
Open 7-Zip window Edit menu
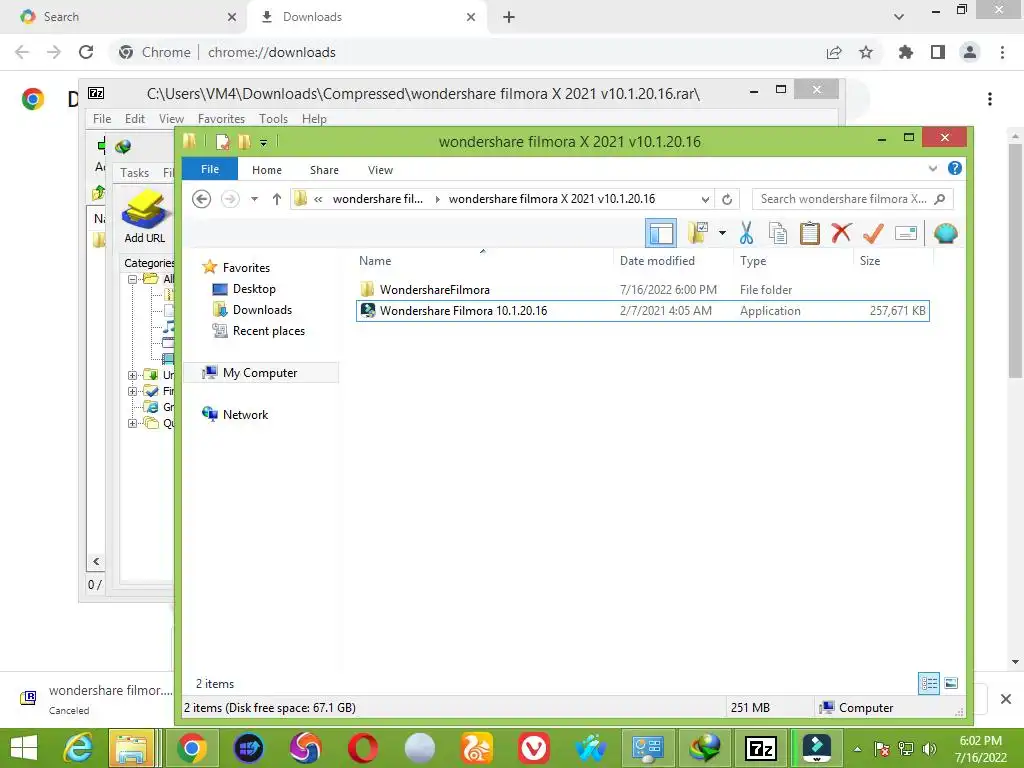(135, 119)
